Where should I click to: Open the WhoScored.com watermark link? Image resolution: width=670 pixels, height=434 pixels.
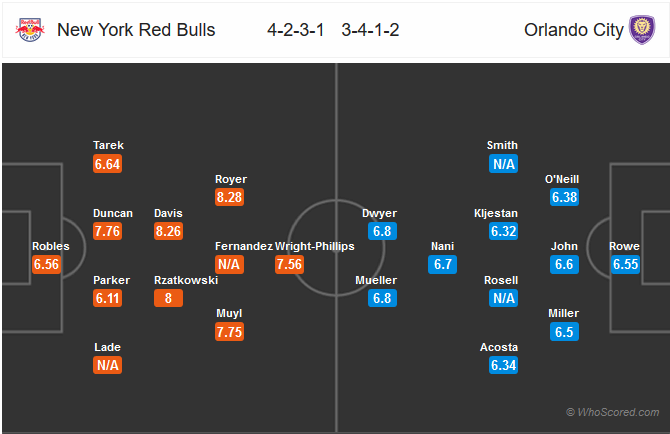coord(613,412)
